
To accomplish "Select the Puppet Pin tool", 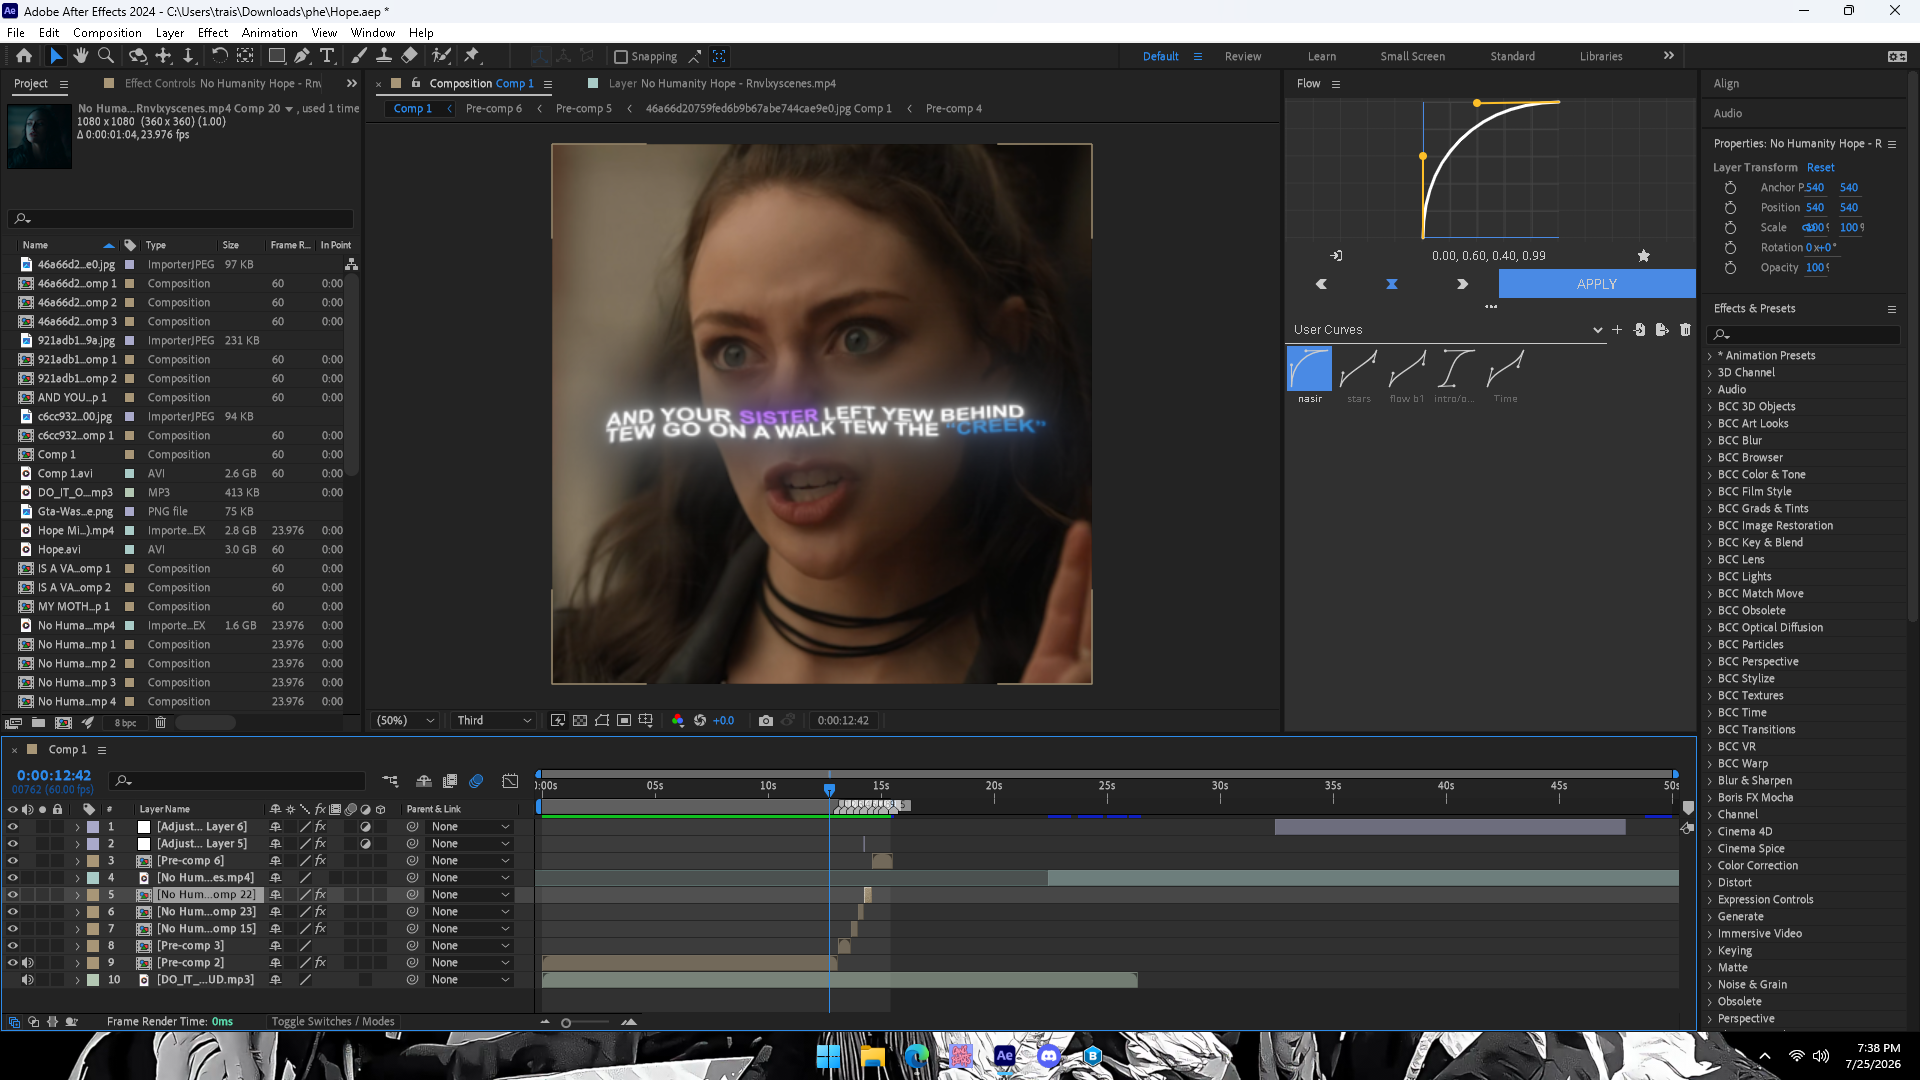I will point(472,56).
